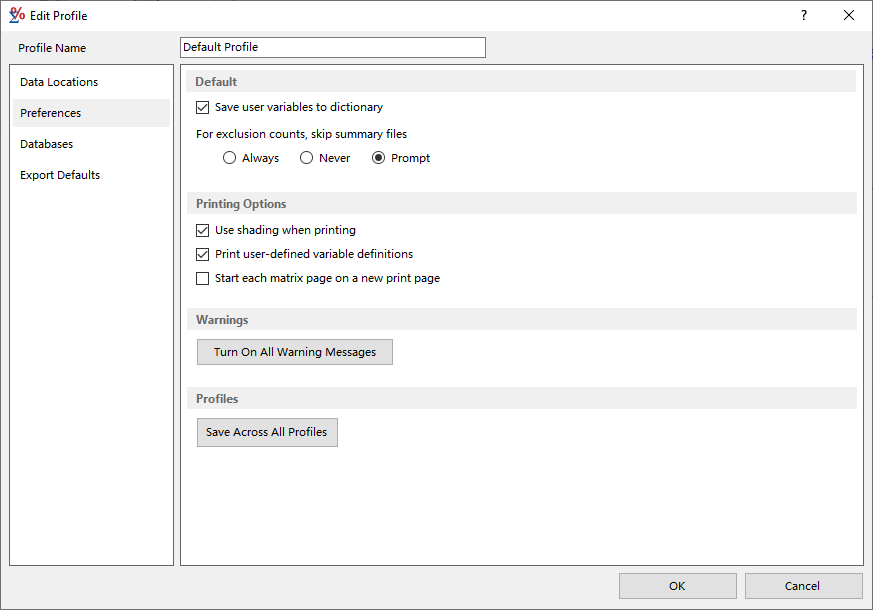The height and width of the screenshot is (610, 873).
Task: Confirm settings with the OK button
Action: pyautogui.click(x=677, y=586)
